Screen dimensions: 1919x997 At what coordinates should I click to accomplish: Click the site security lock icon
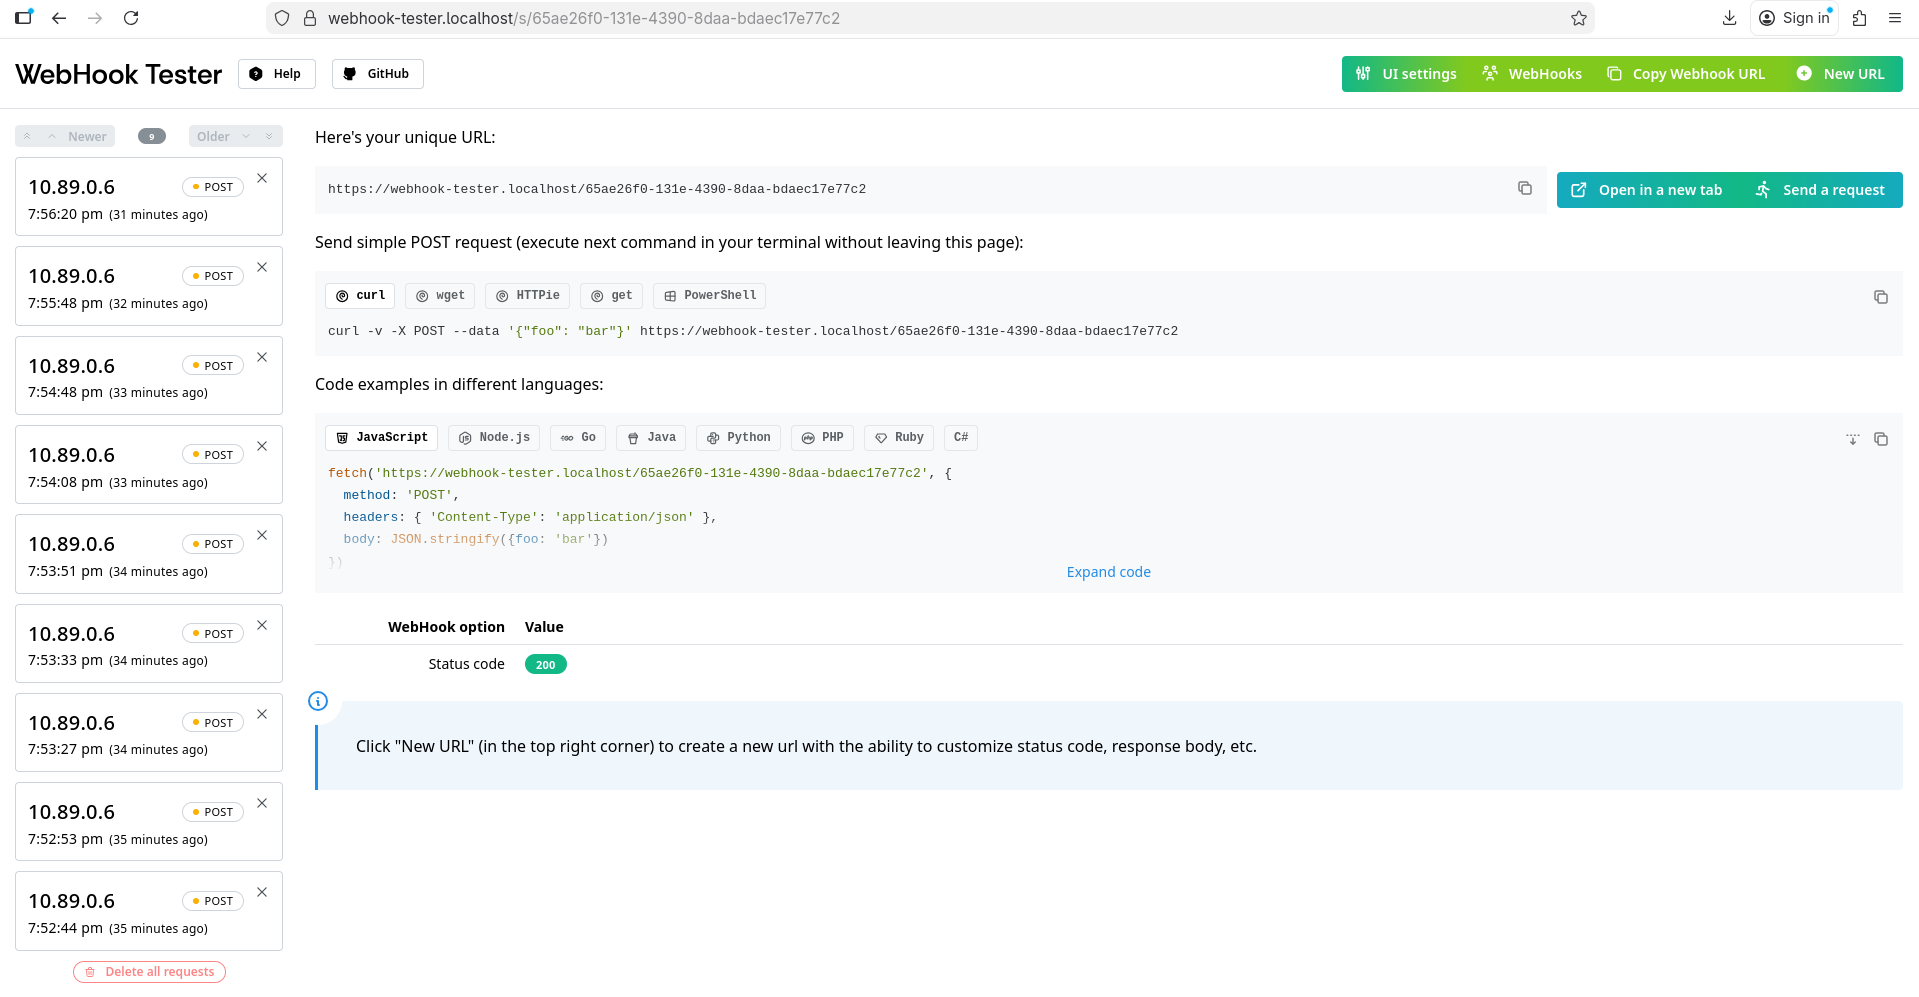(310, 18)
